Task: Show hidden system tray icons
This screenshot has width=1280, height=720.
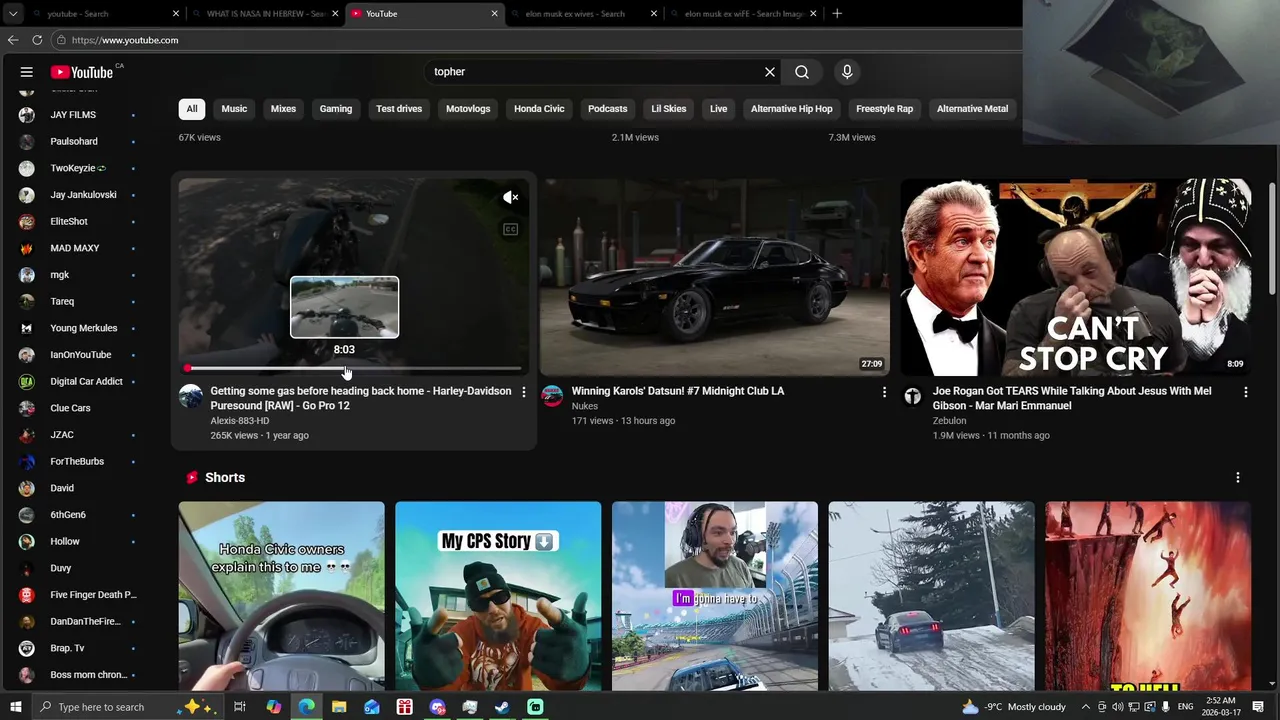Action: coord(1085,707)
